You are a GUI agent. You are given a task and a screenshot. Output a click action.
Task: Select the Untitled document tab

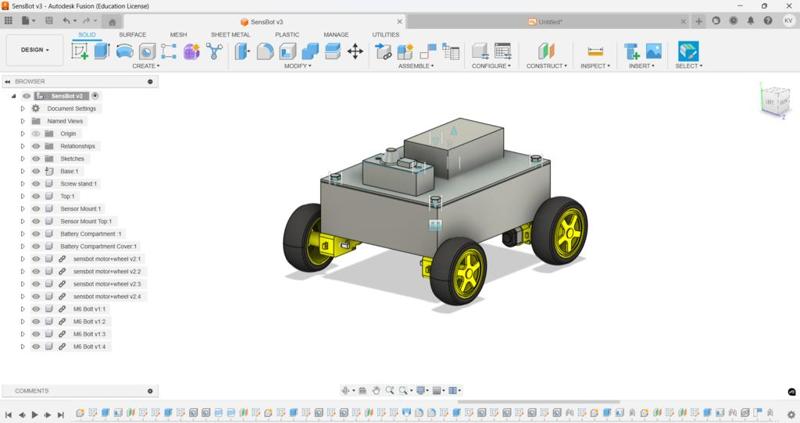(x=548, y=21)
